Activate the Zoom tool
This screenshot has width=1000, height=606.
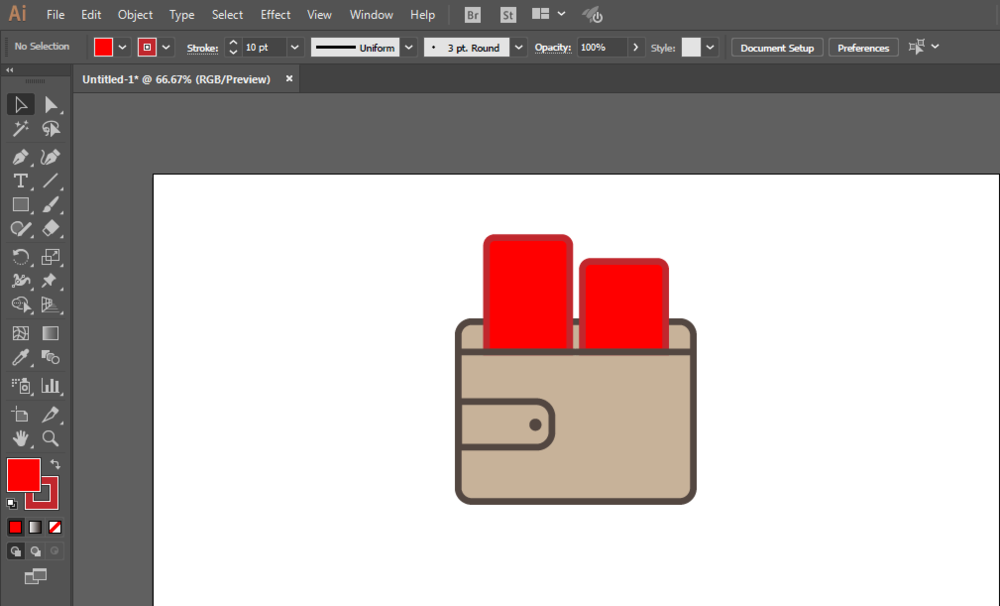(x=50, y=438)
